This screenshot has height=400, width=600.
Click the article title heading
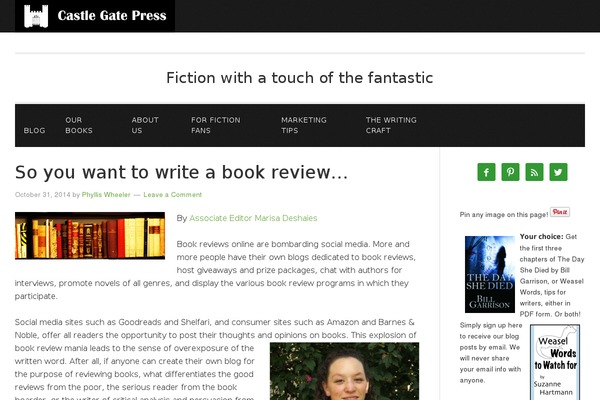(181, 172)
